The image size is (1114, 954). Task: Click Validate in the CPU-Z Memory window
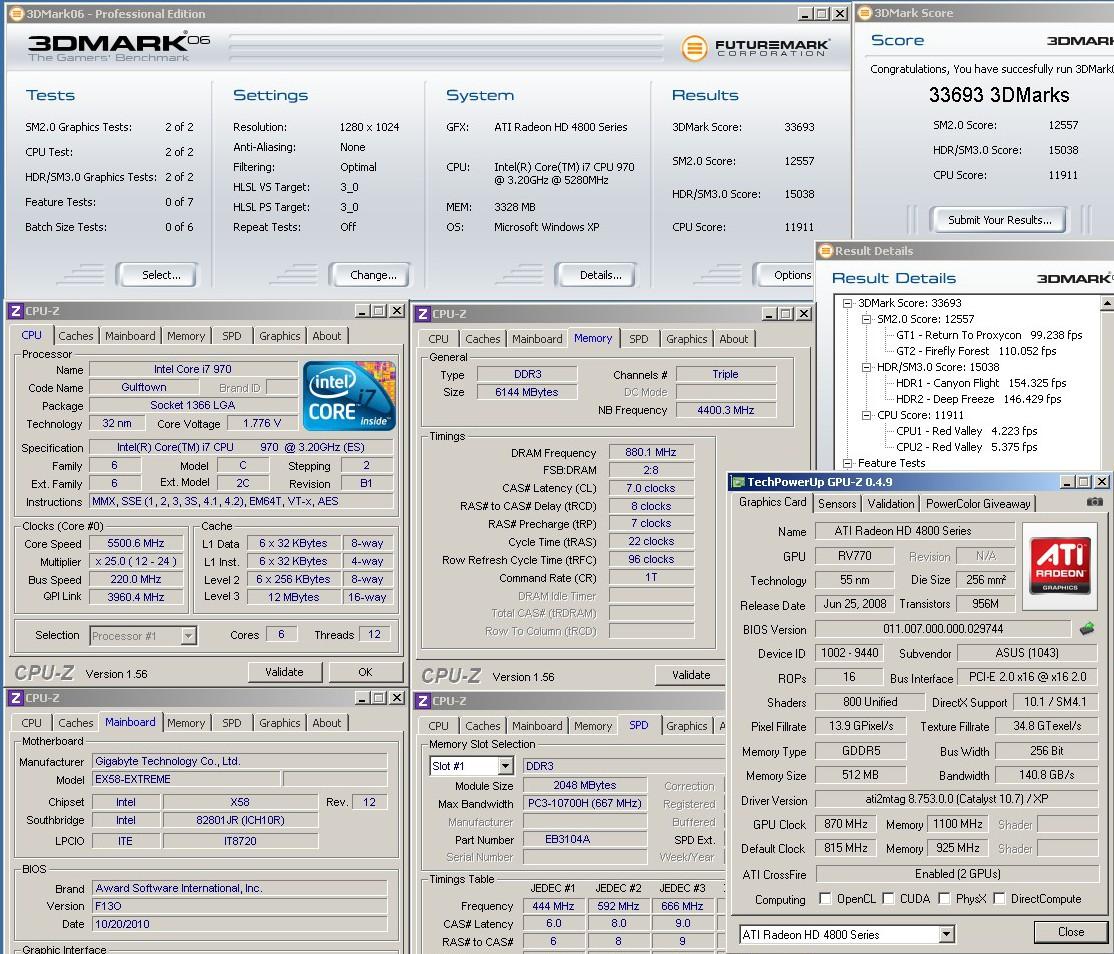691,675
